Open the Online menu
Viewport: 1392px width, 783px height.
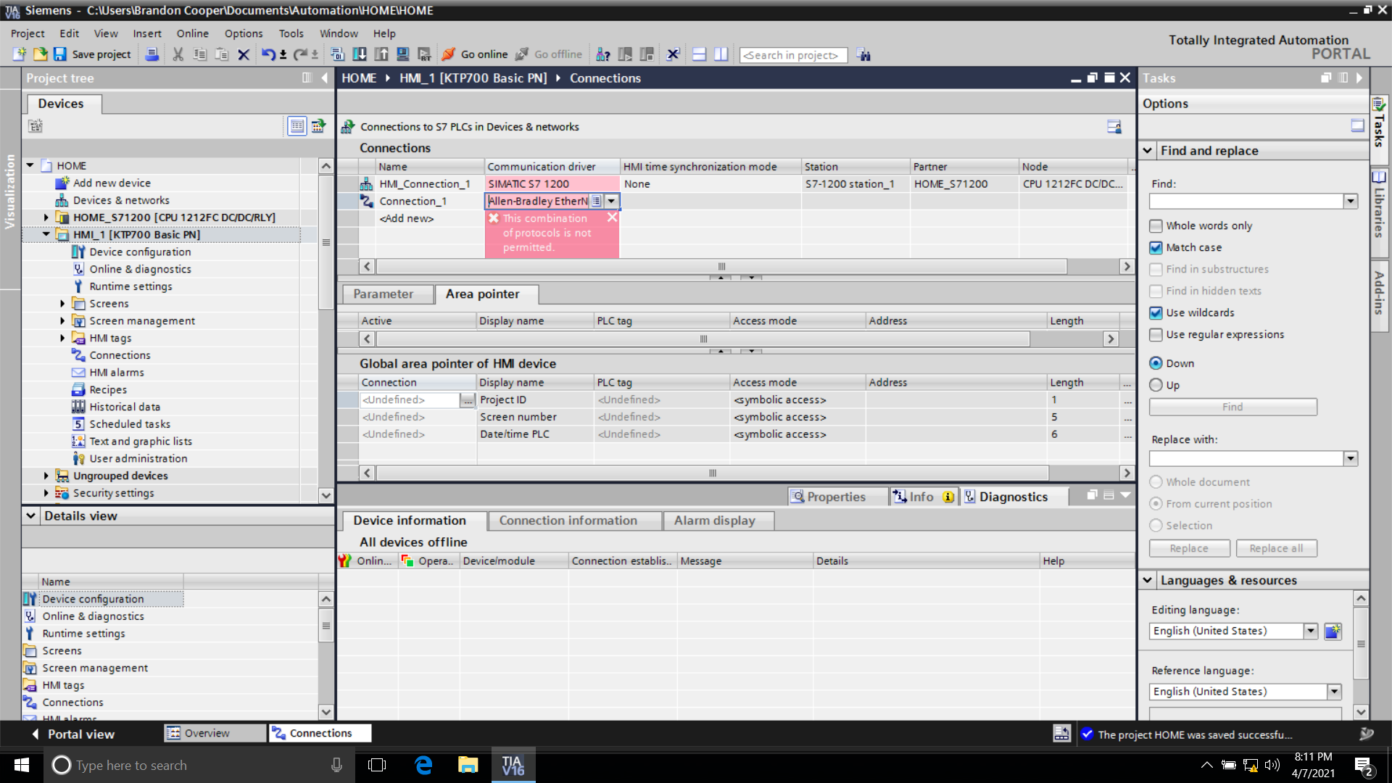[x=193, y=33]
